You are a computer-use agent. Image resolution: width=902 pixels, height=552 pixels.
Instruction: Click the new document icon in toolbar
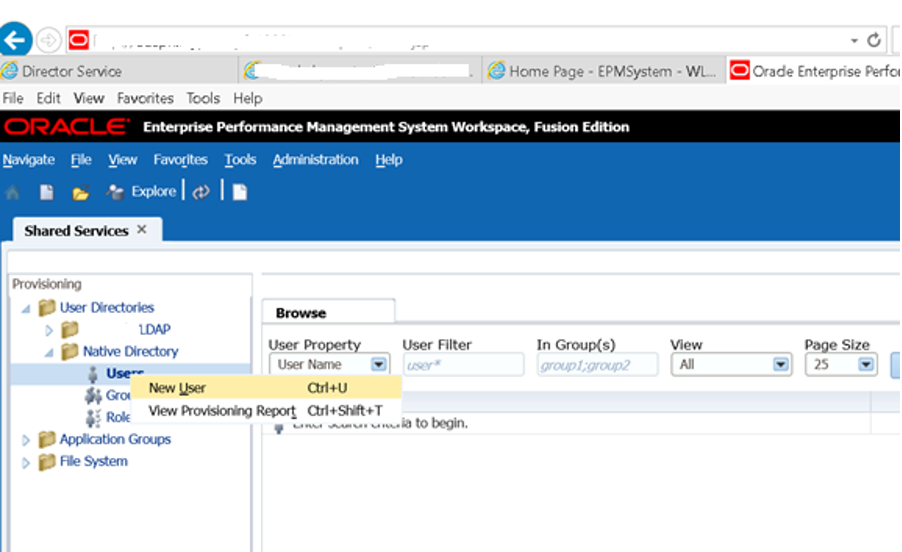point(47,192)
